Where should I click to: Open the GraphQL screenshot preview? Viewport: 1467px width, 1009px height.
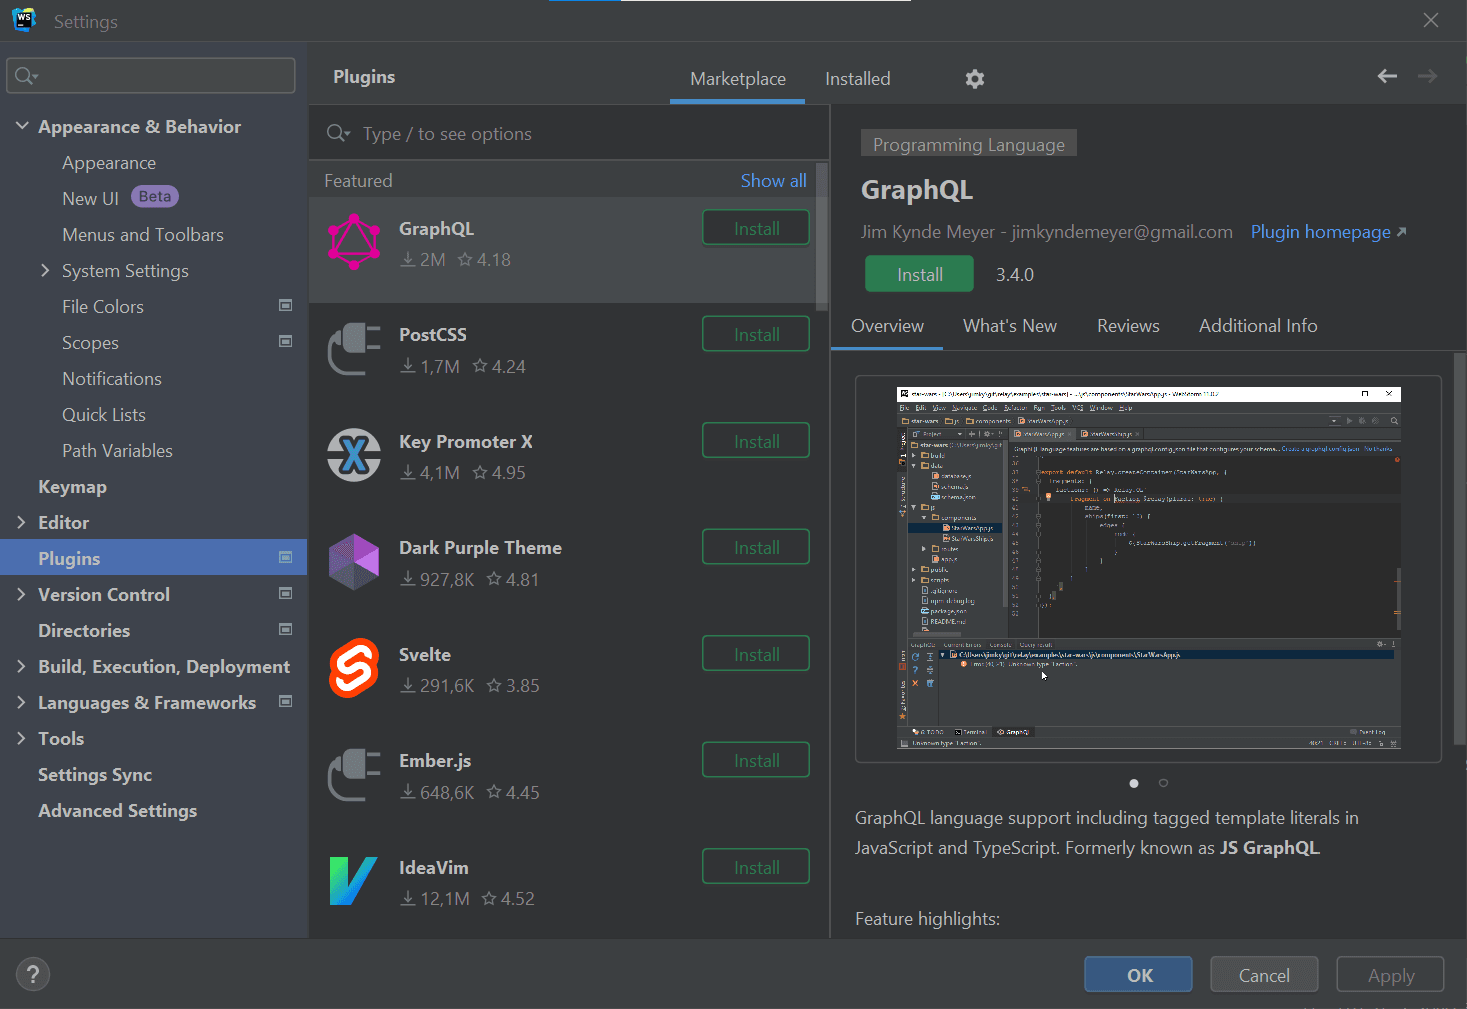(1148, 568)
